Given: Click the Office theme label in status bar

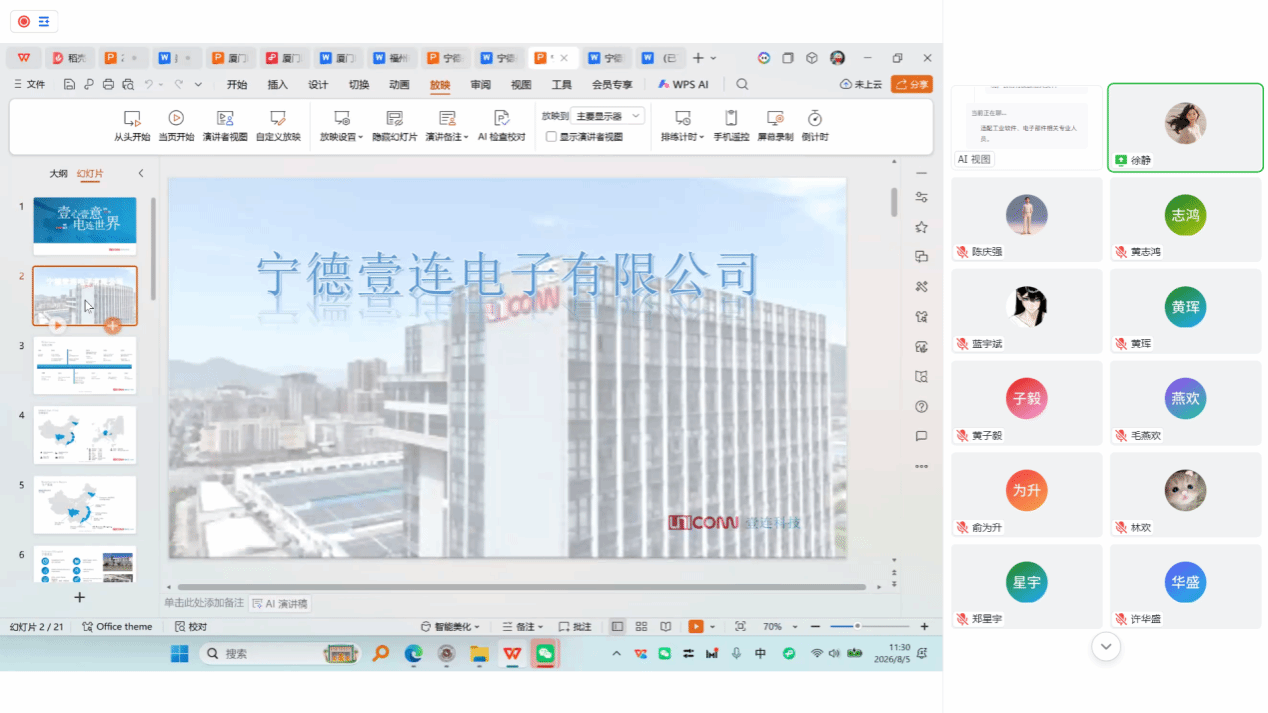Looking at the screenshot, I should [x=117, y=627].
